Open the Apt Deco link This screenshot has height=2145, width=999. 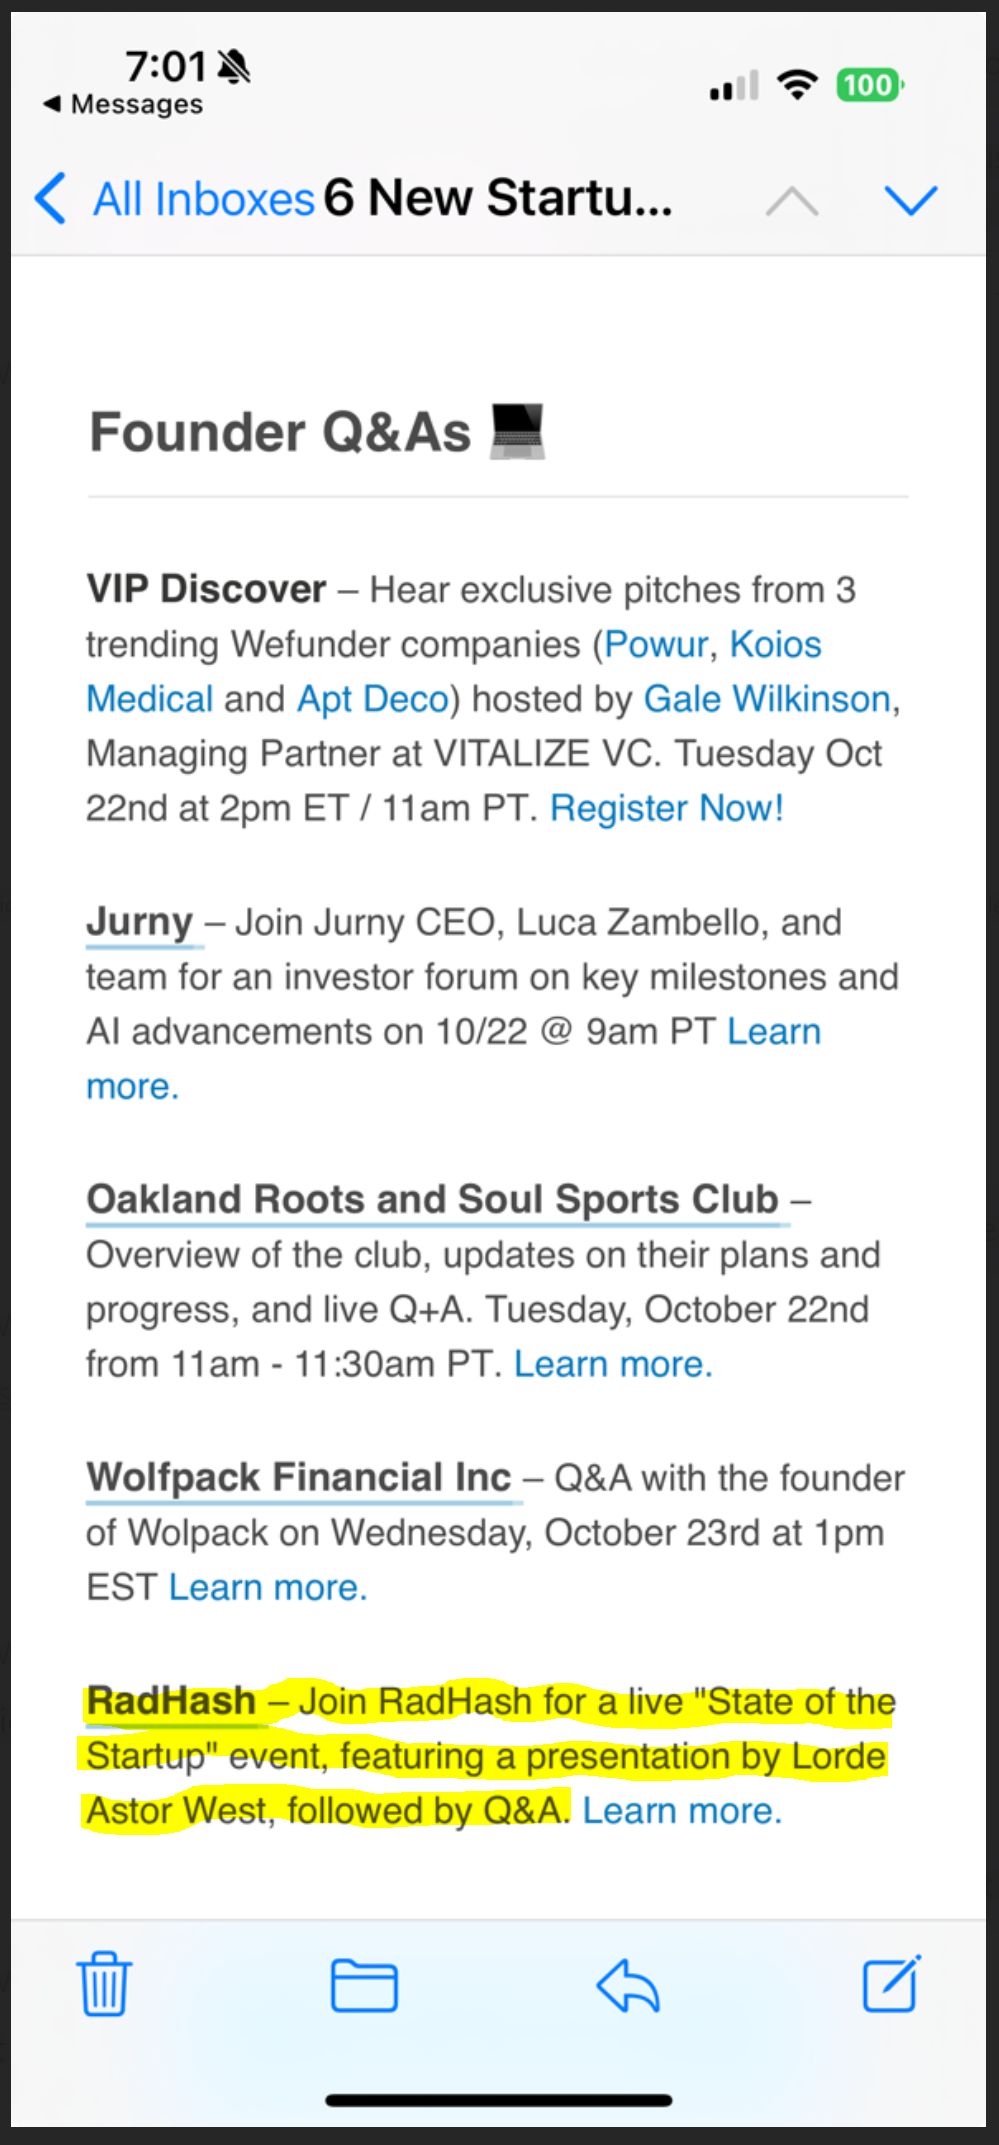372,698
